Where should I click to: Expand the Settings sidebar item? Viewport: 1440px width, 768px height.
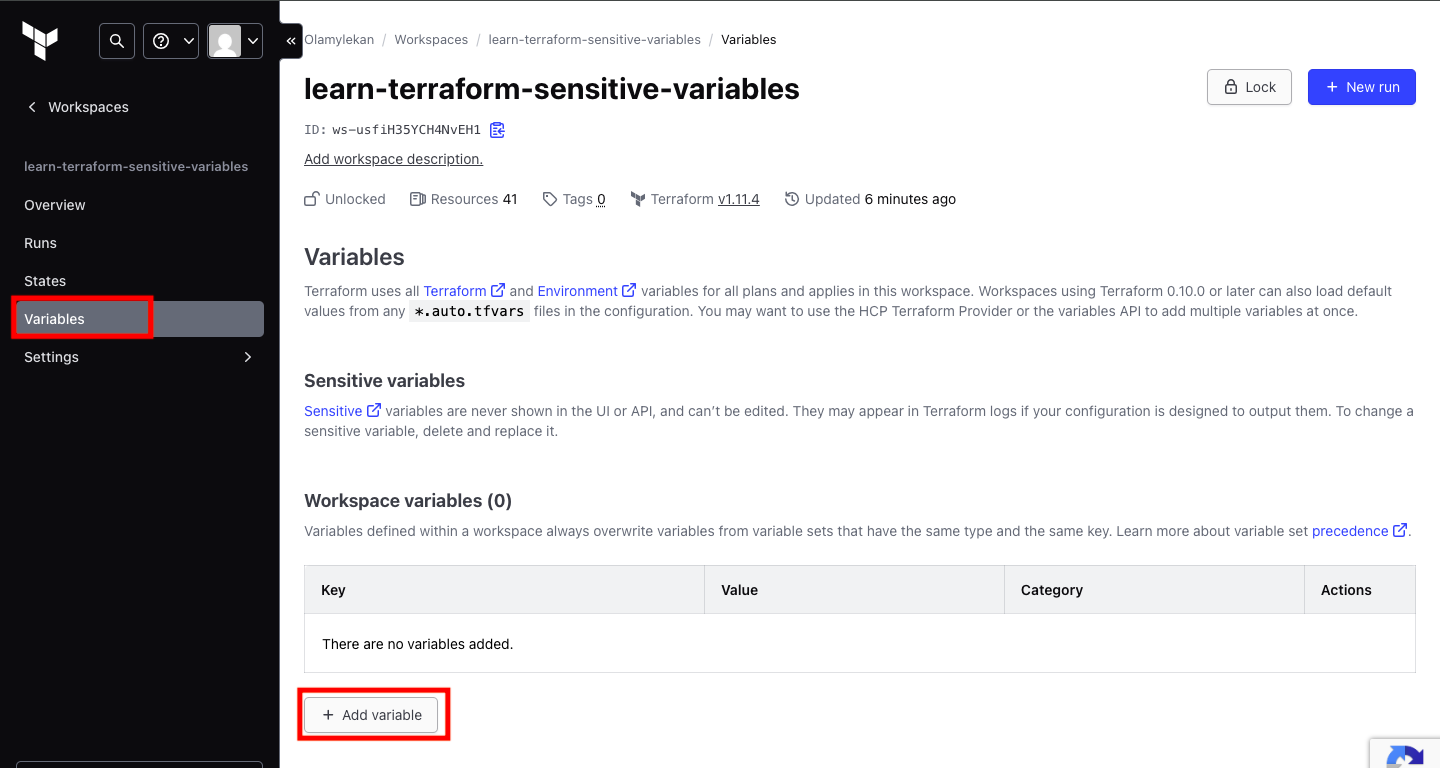(140, 357)
